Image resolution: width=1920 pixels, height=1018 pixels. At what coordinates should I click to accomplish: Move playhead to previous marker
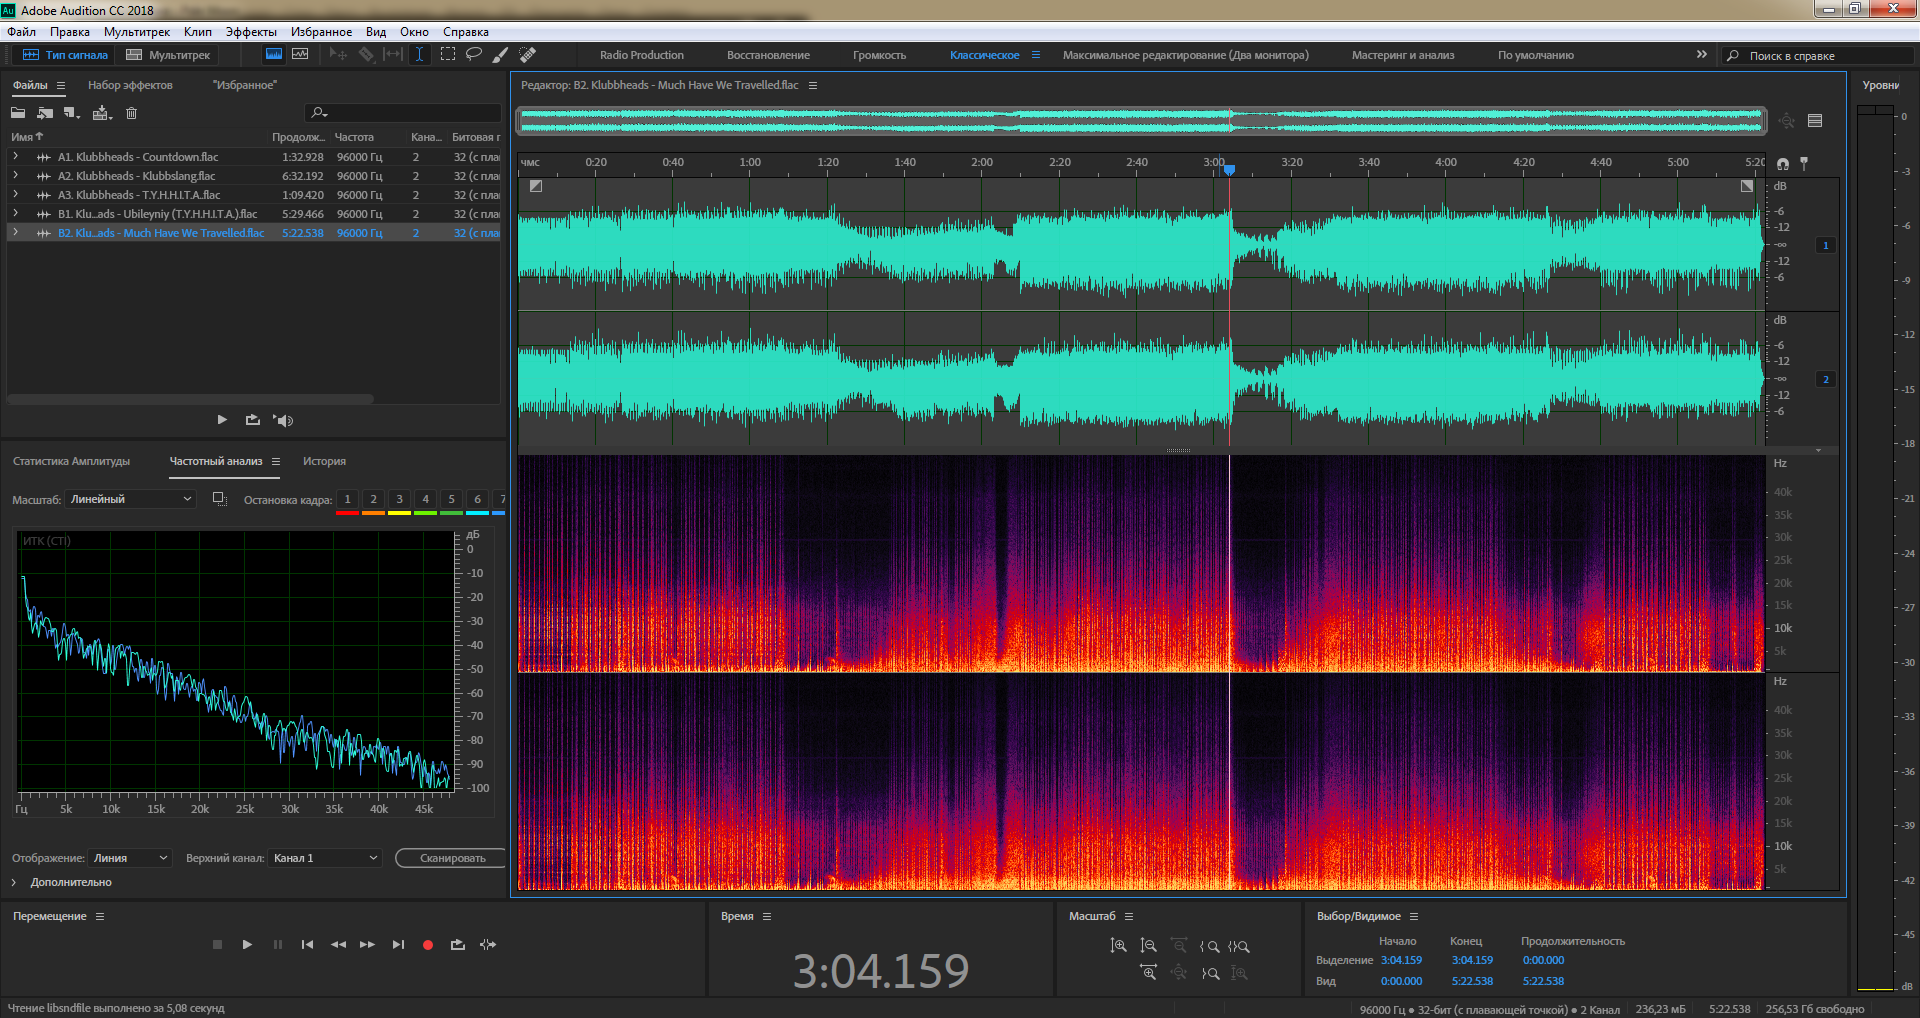[307, 945]
